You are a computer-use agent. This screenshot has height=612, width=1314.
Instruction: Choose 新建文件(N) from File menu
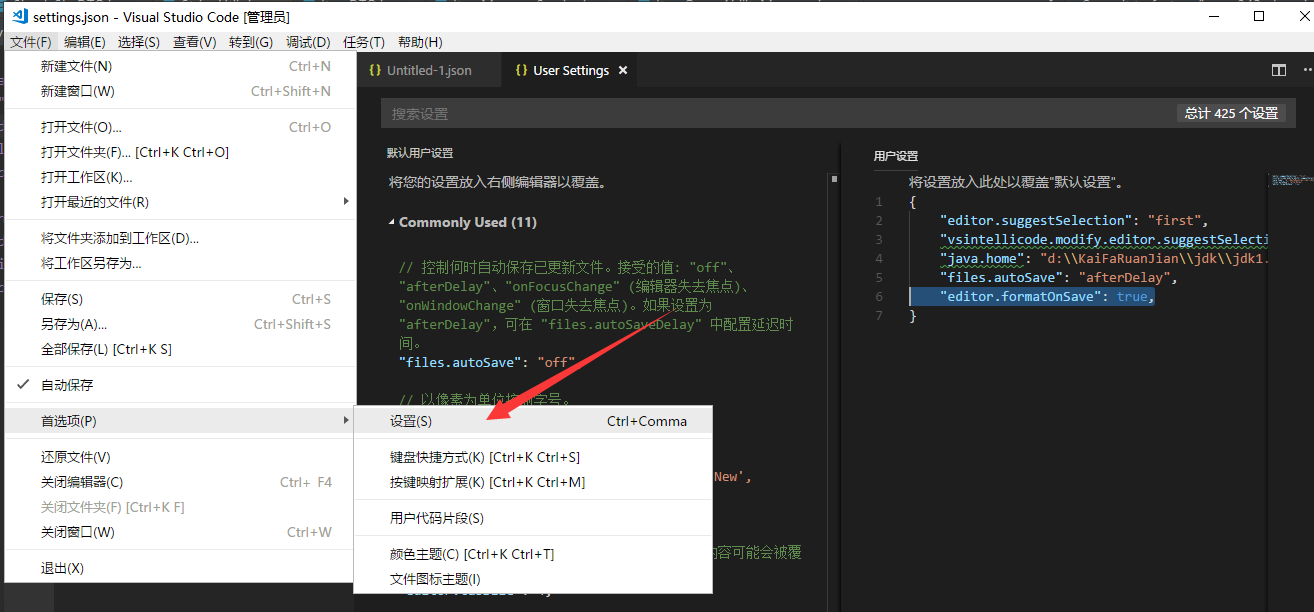pyautogui.click(x=180, y=66)
